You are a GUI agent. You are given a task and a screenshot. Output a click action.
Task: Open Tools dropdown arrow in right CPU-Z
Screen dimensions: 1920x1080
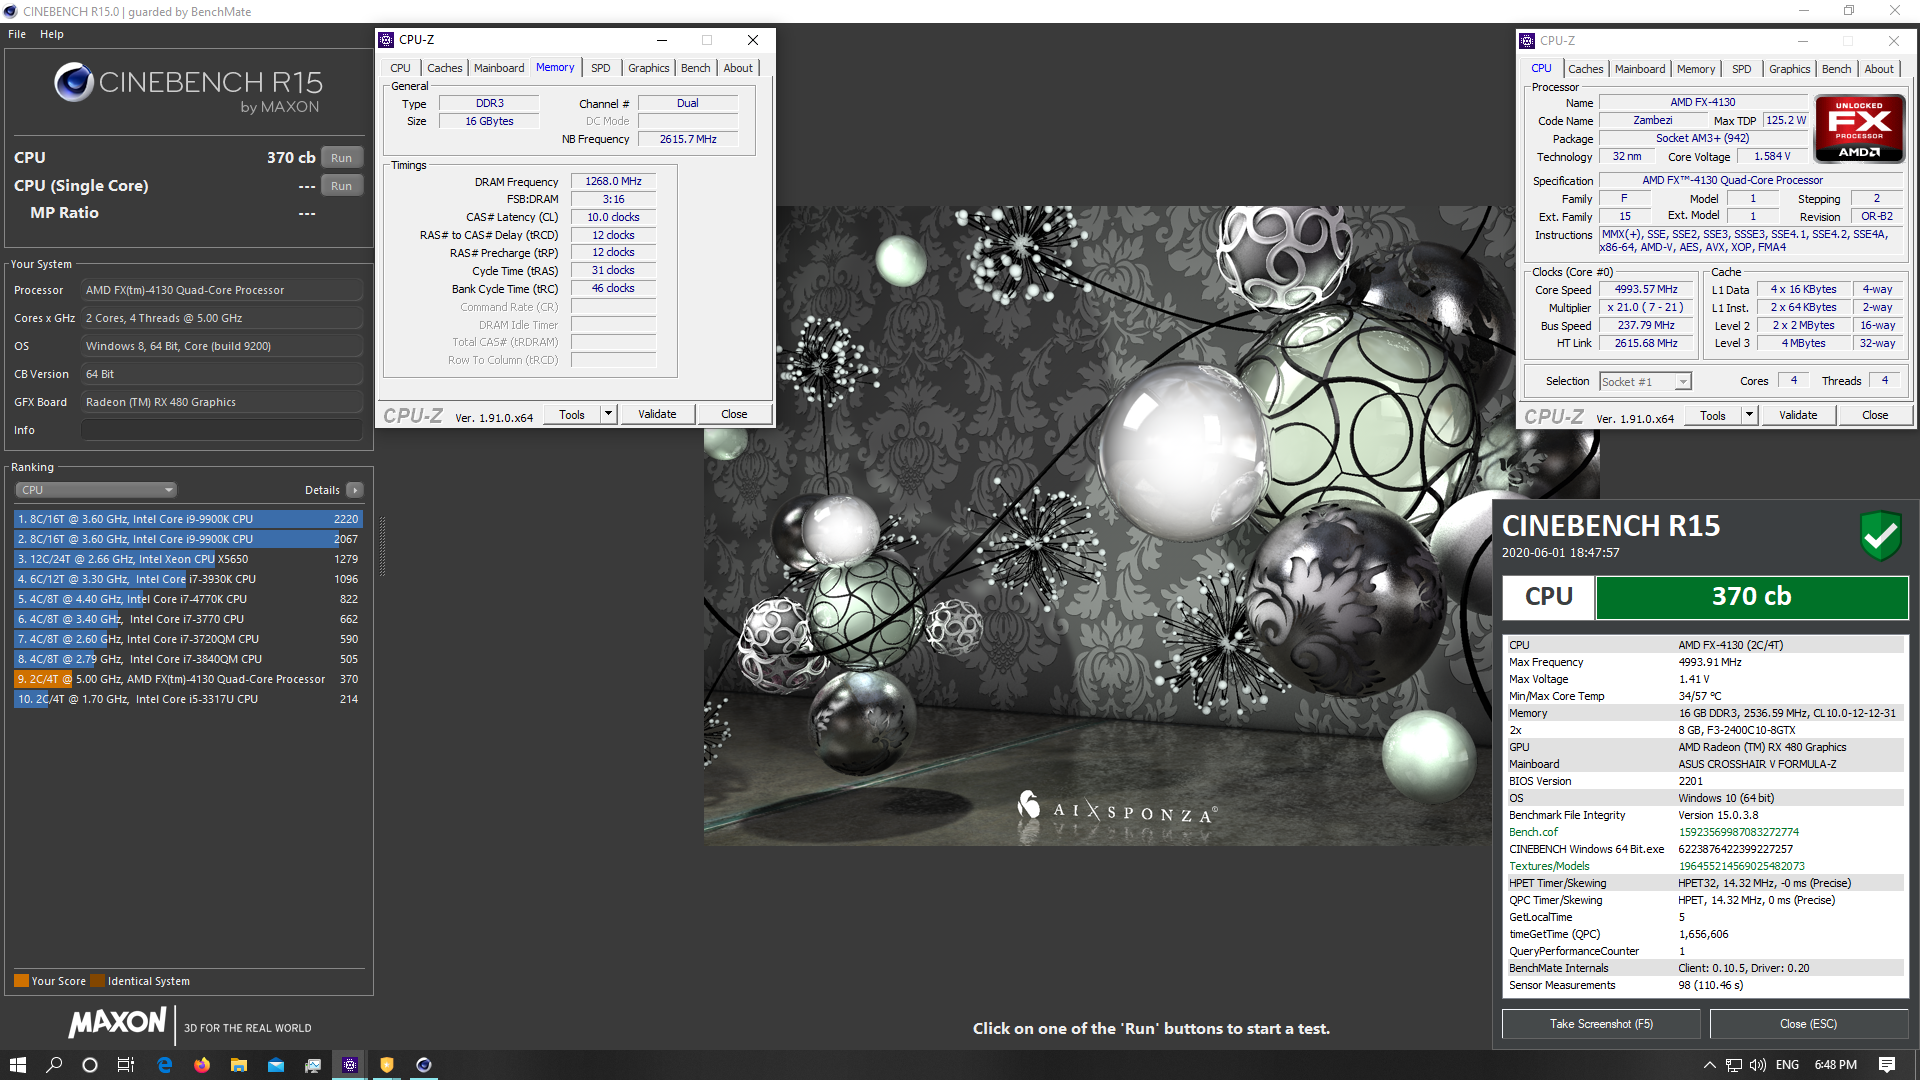(1749, 415)
